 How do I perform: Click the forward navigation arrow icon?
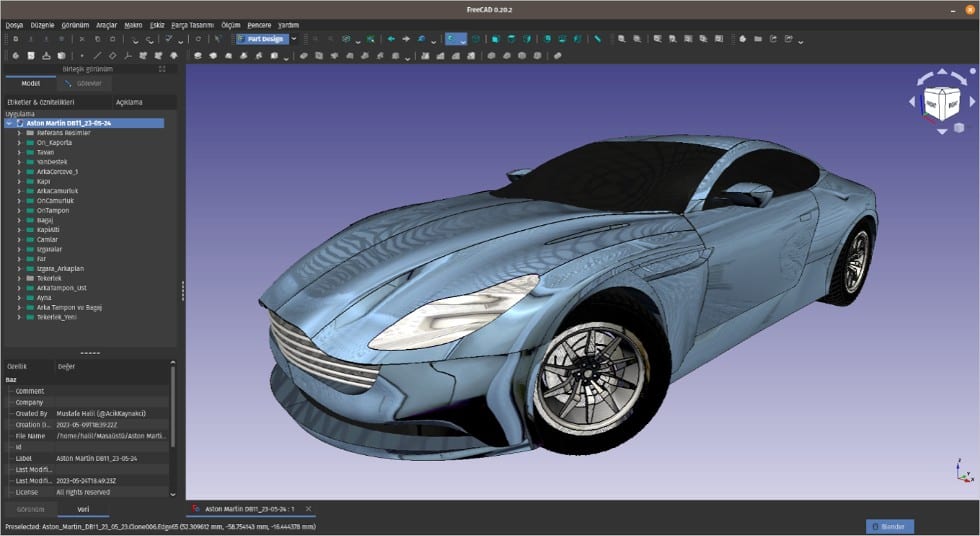click(406, 39)
